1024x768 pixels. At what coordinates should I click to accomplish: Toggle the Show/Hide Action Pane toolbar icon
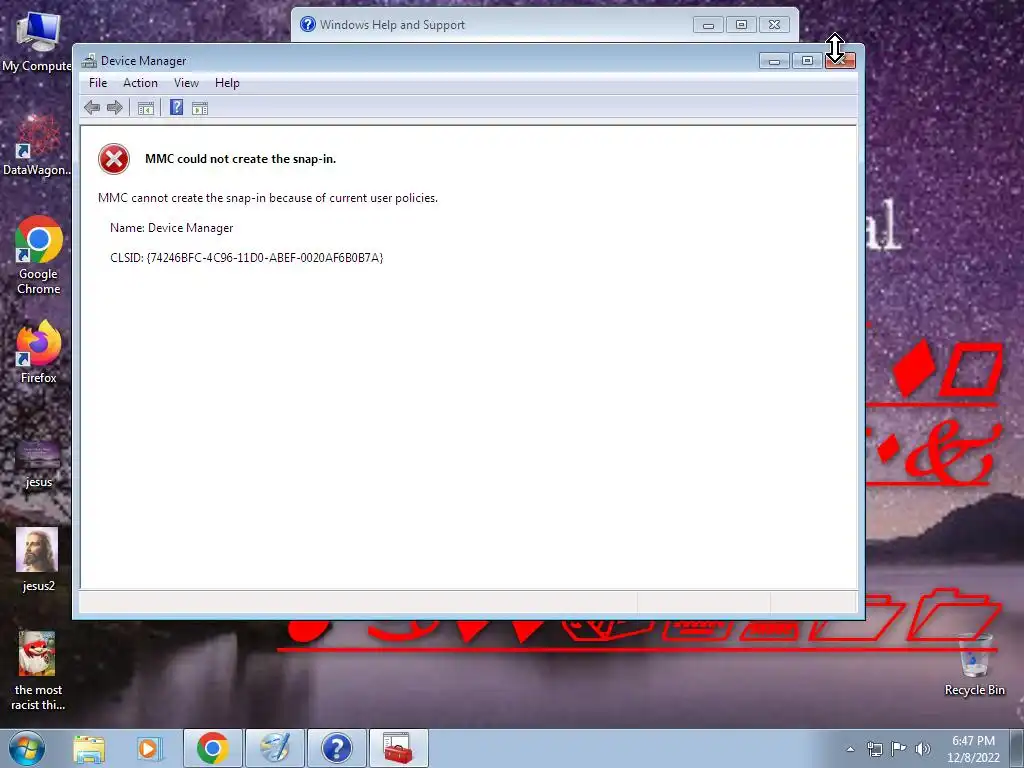pos(200,108)
